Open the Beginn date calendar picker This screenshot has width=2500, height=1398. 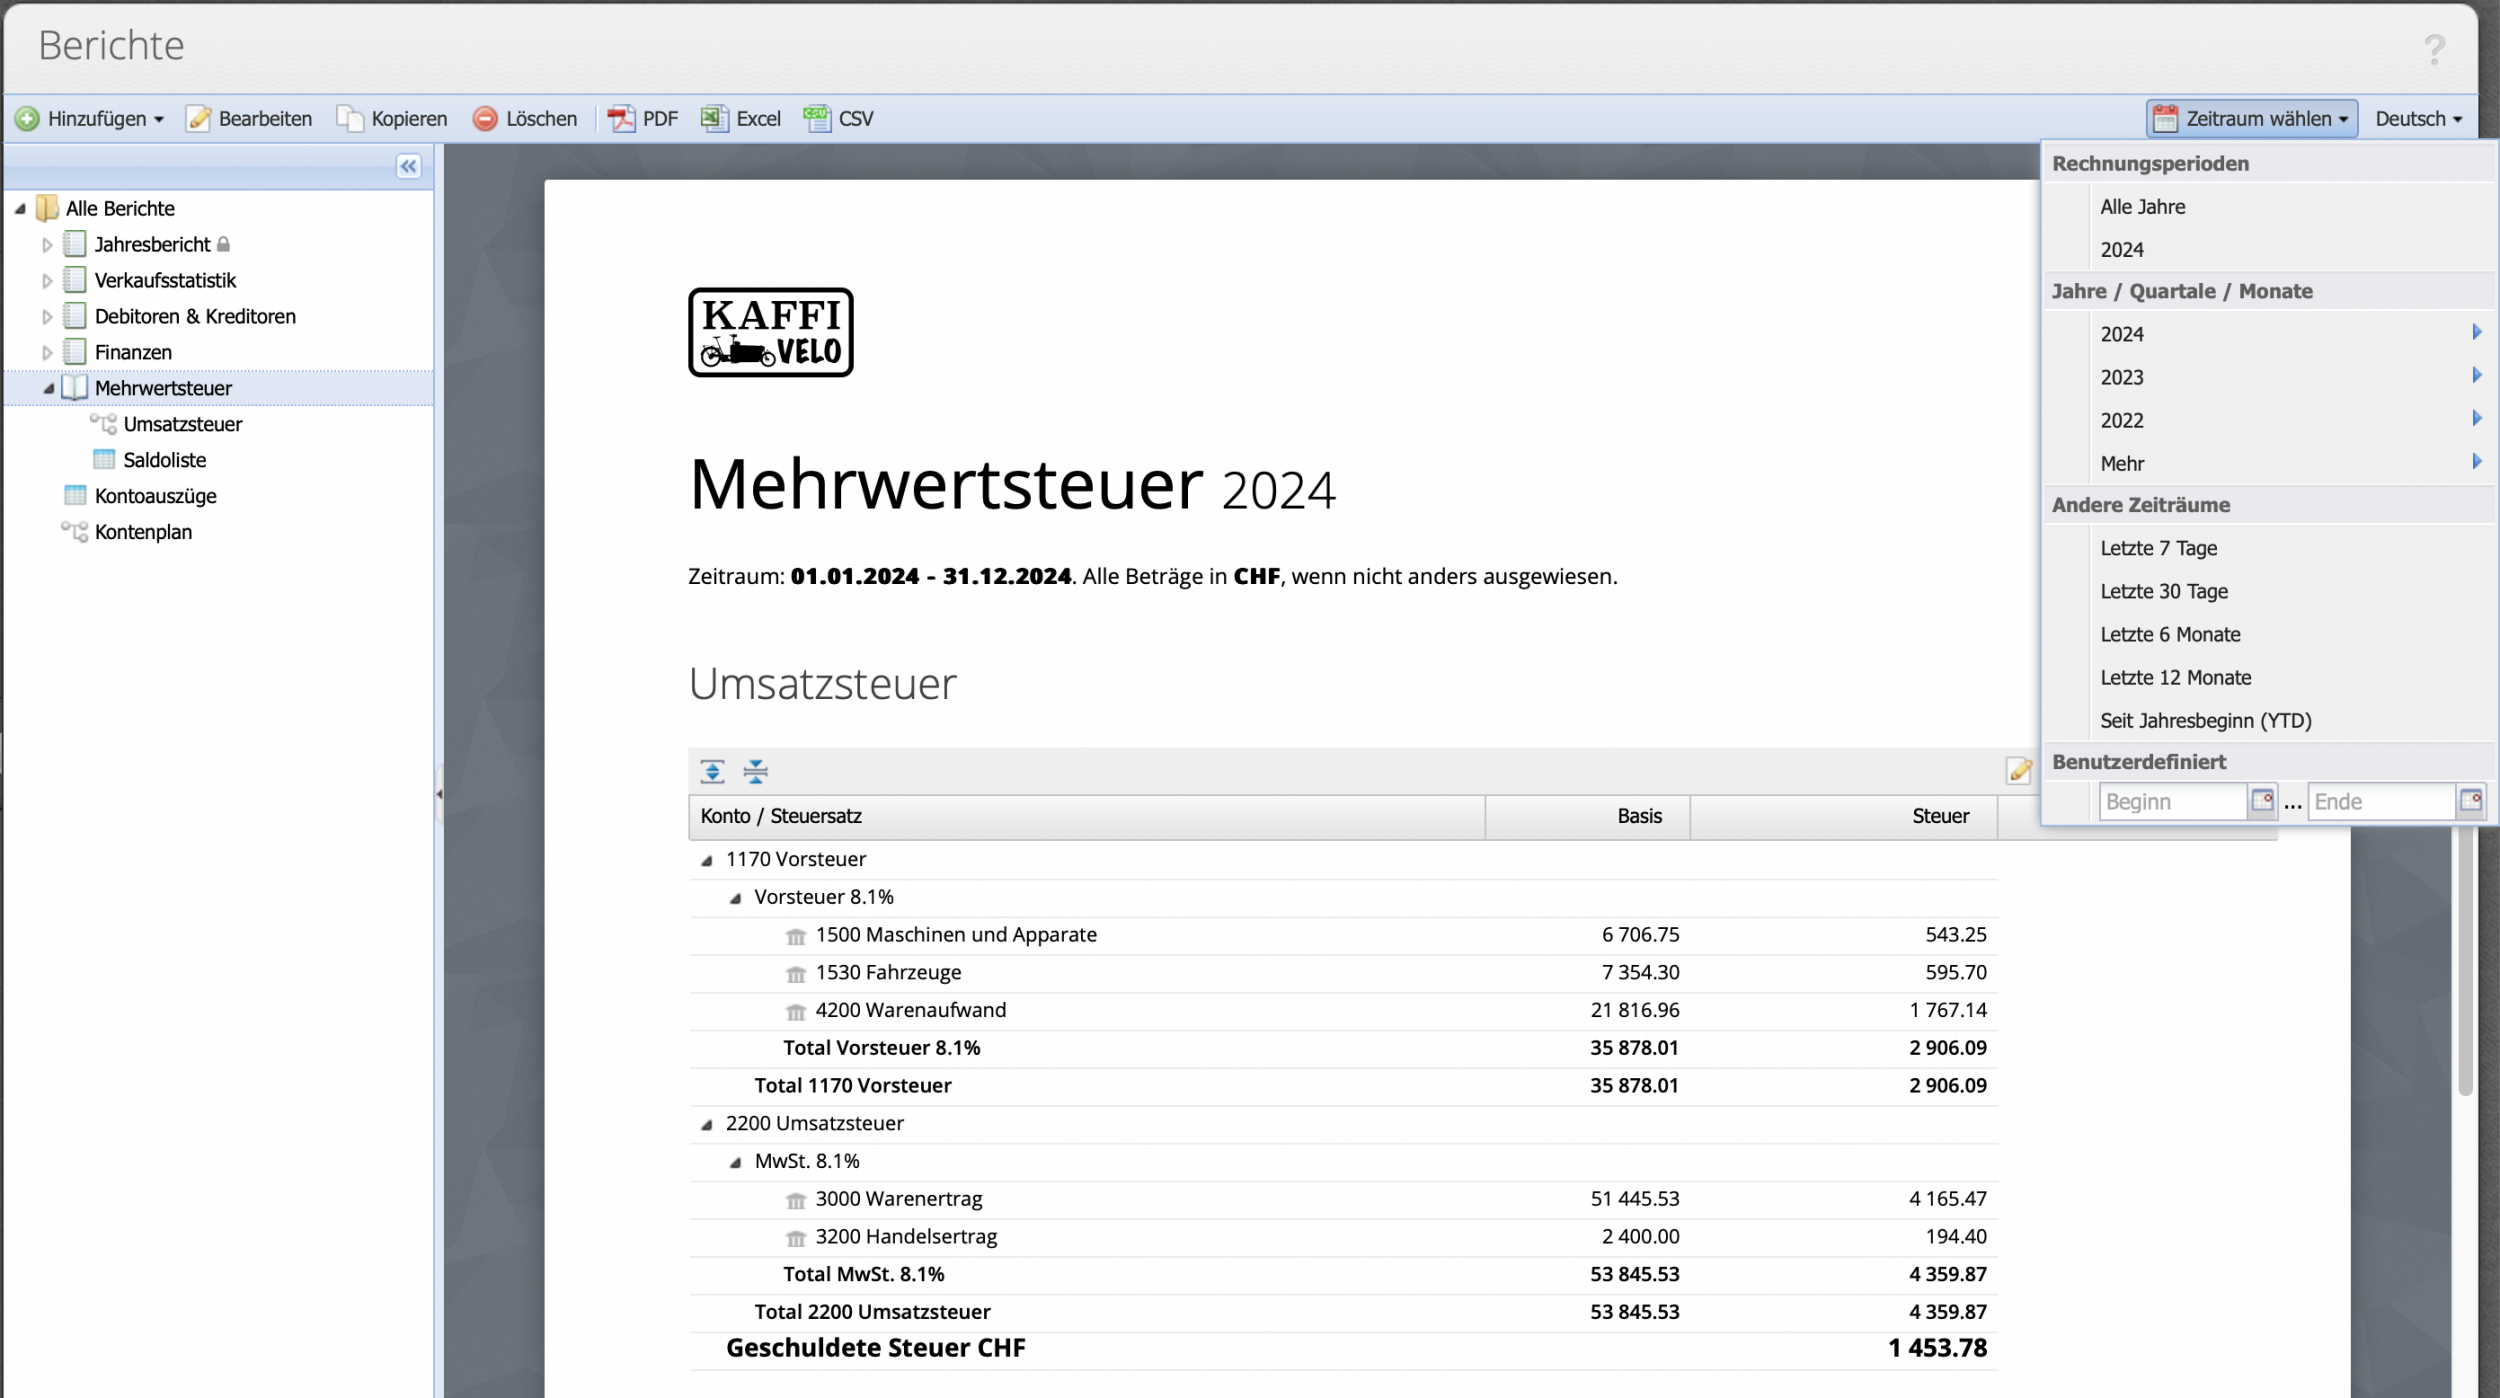click(x=2262, y=801)
